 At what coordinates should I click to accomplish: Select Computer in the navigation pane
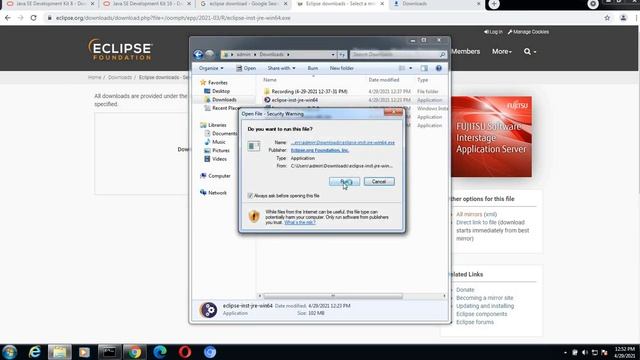pyautogui.click(x=219, y=176)
